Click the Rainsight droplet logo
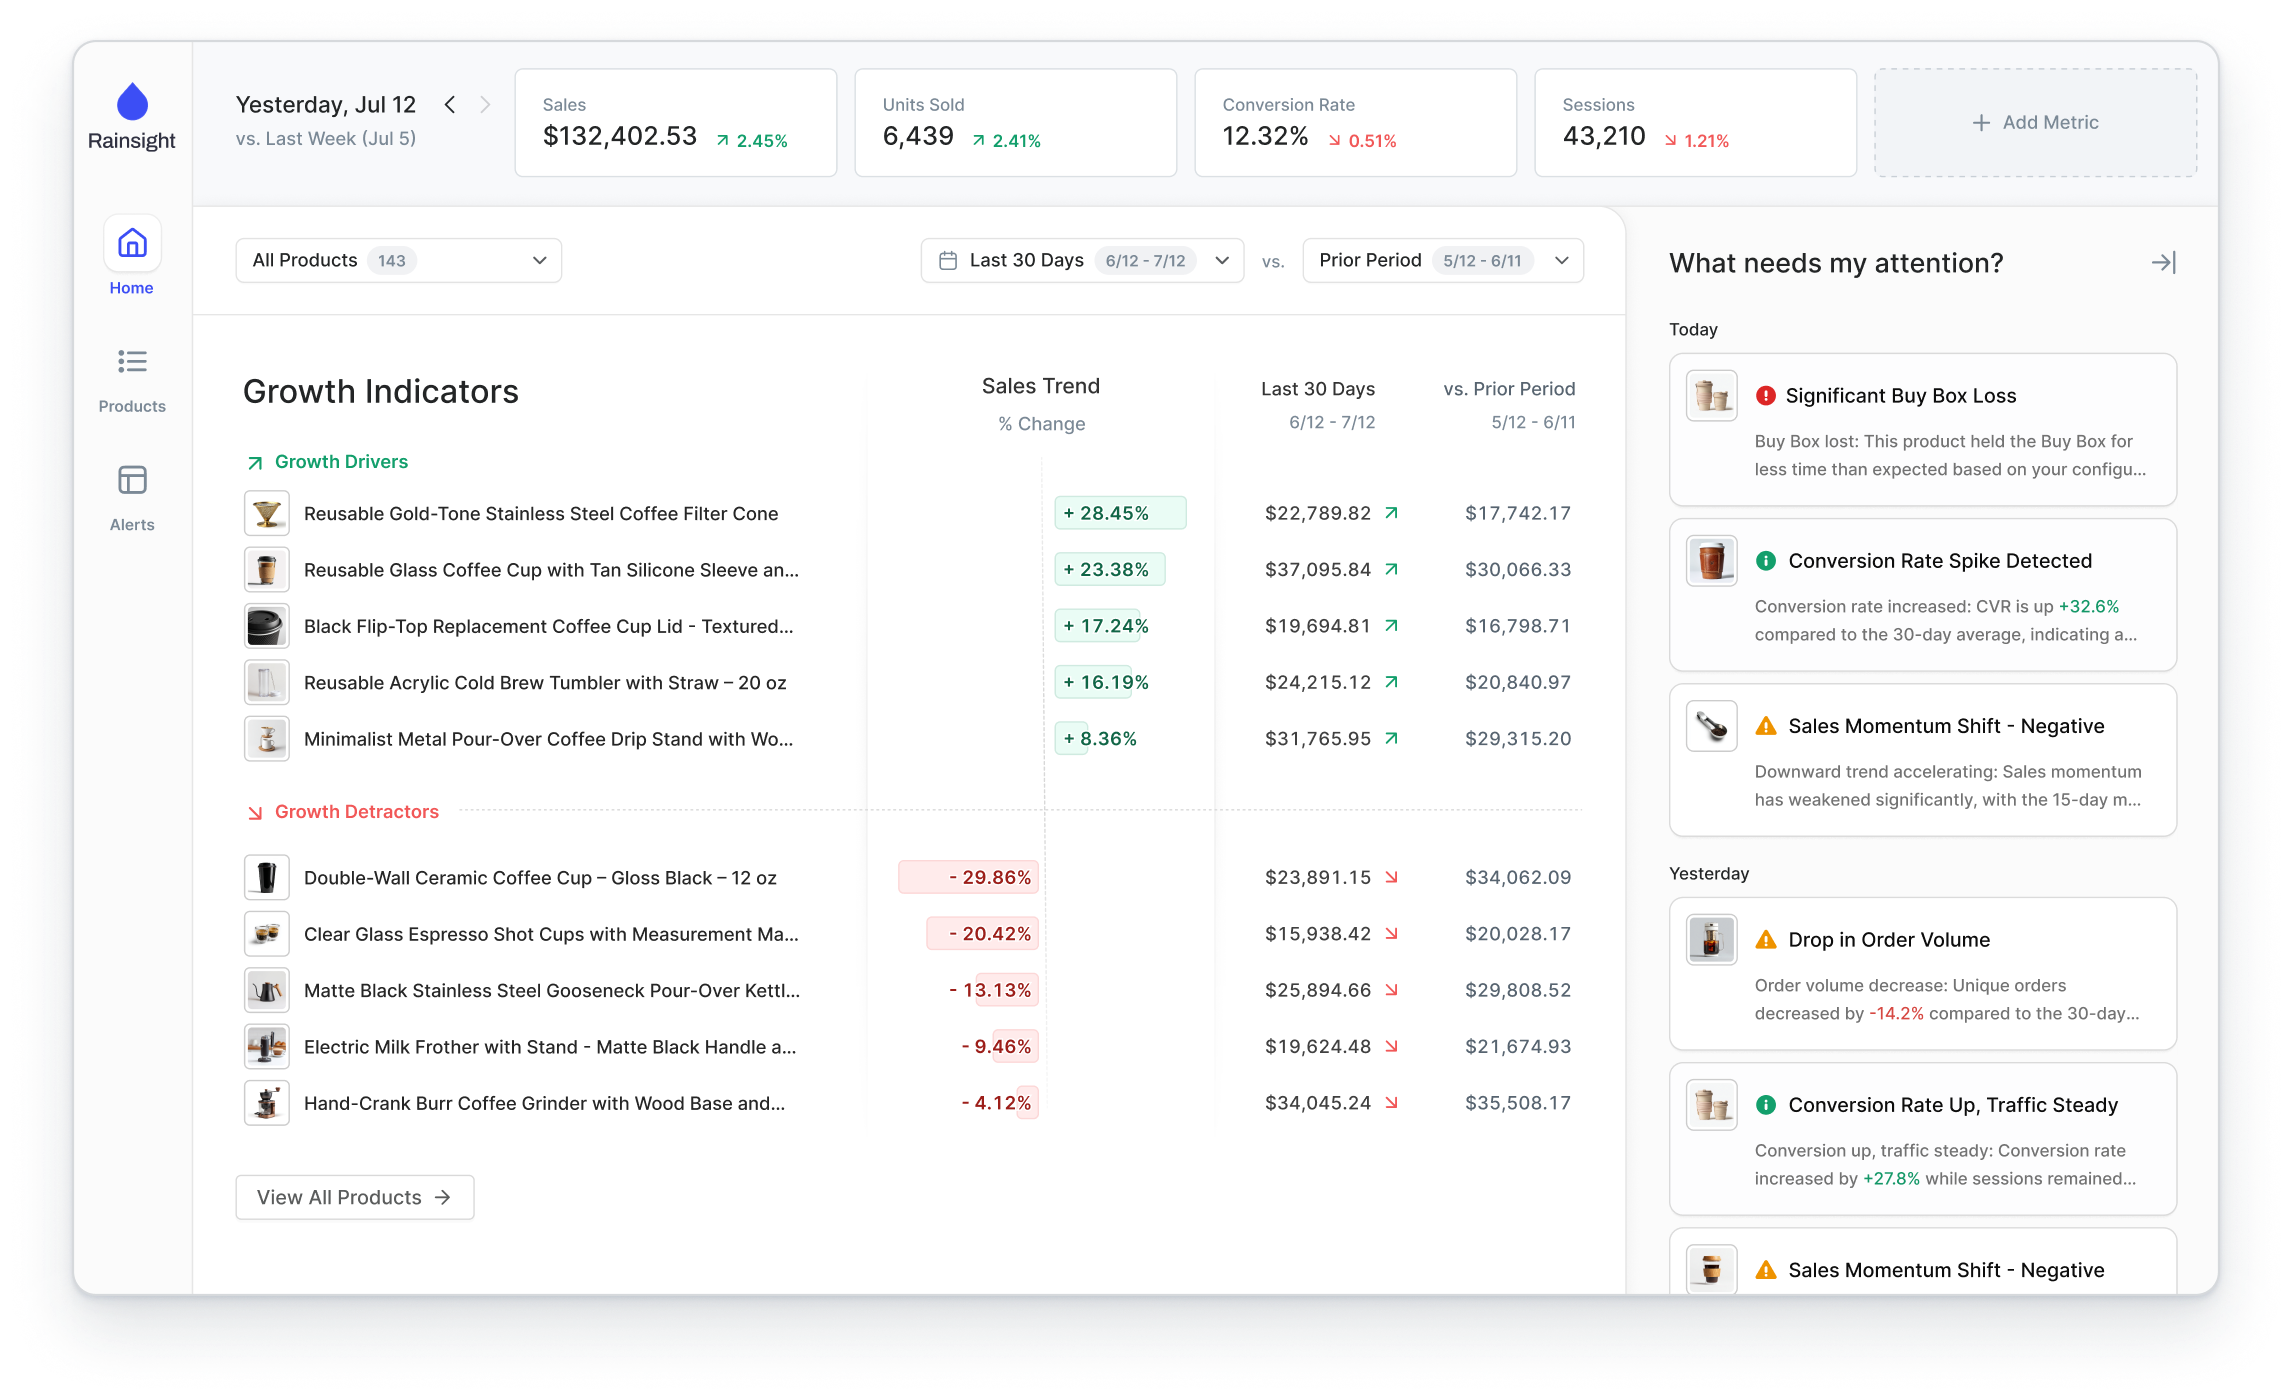Image resolution: width=2291 pixels, height=1399 pixels. tap(131, 104)
